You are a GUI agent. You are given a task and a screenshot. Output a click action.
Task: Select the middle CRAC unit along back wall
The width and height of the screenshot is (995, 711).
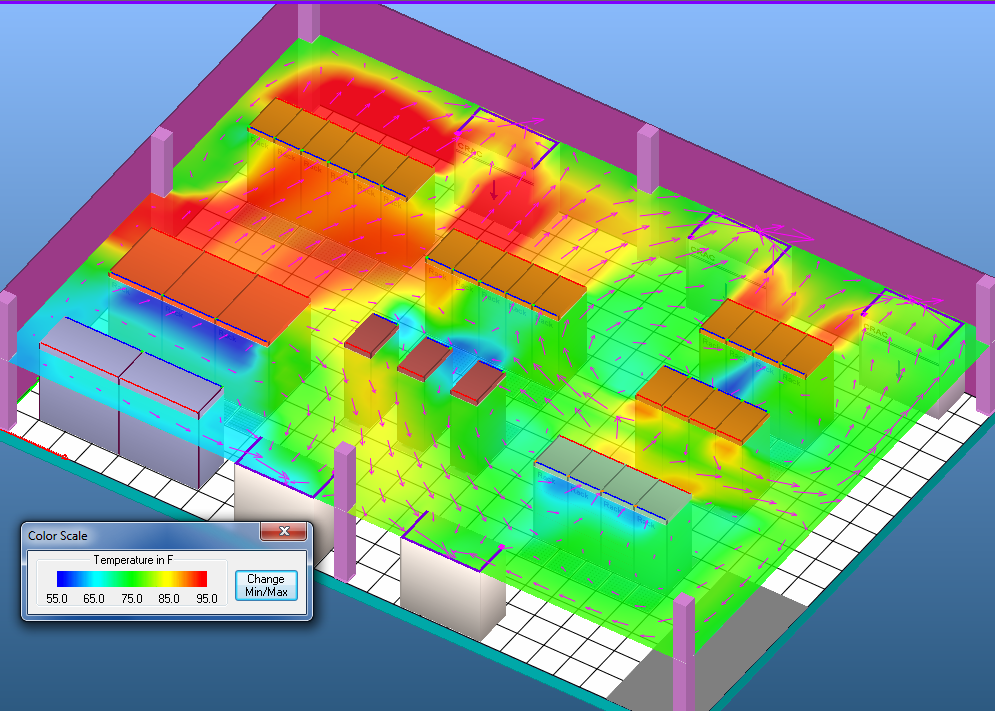[735, 255]
